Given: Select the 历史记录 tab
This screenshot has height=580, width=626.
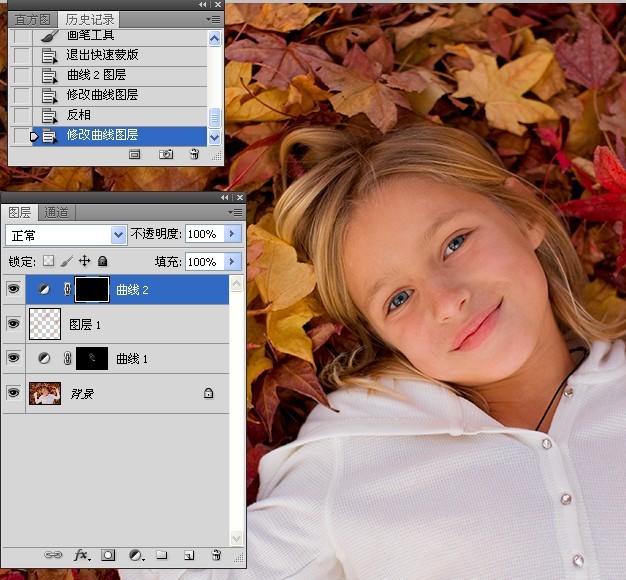Looking at the screenshot, I should click(x=89, y=19).
